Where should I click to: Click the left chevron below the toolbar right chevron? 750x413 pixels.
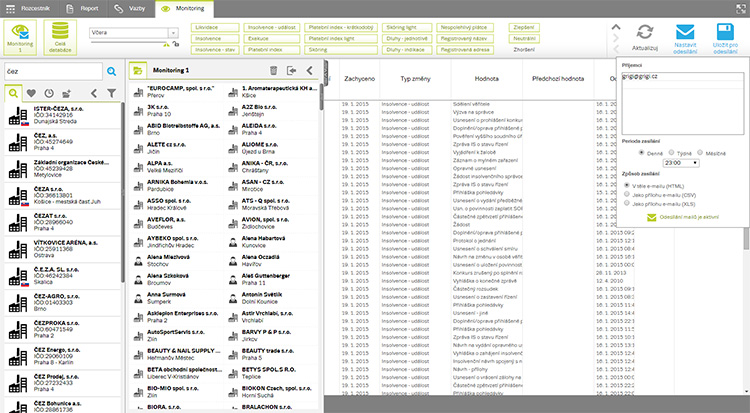[x=616, y=49]
